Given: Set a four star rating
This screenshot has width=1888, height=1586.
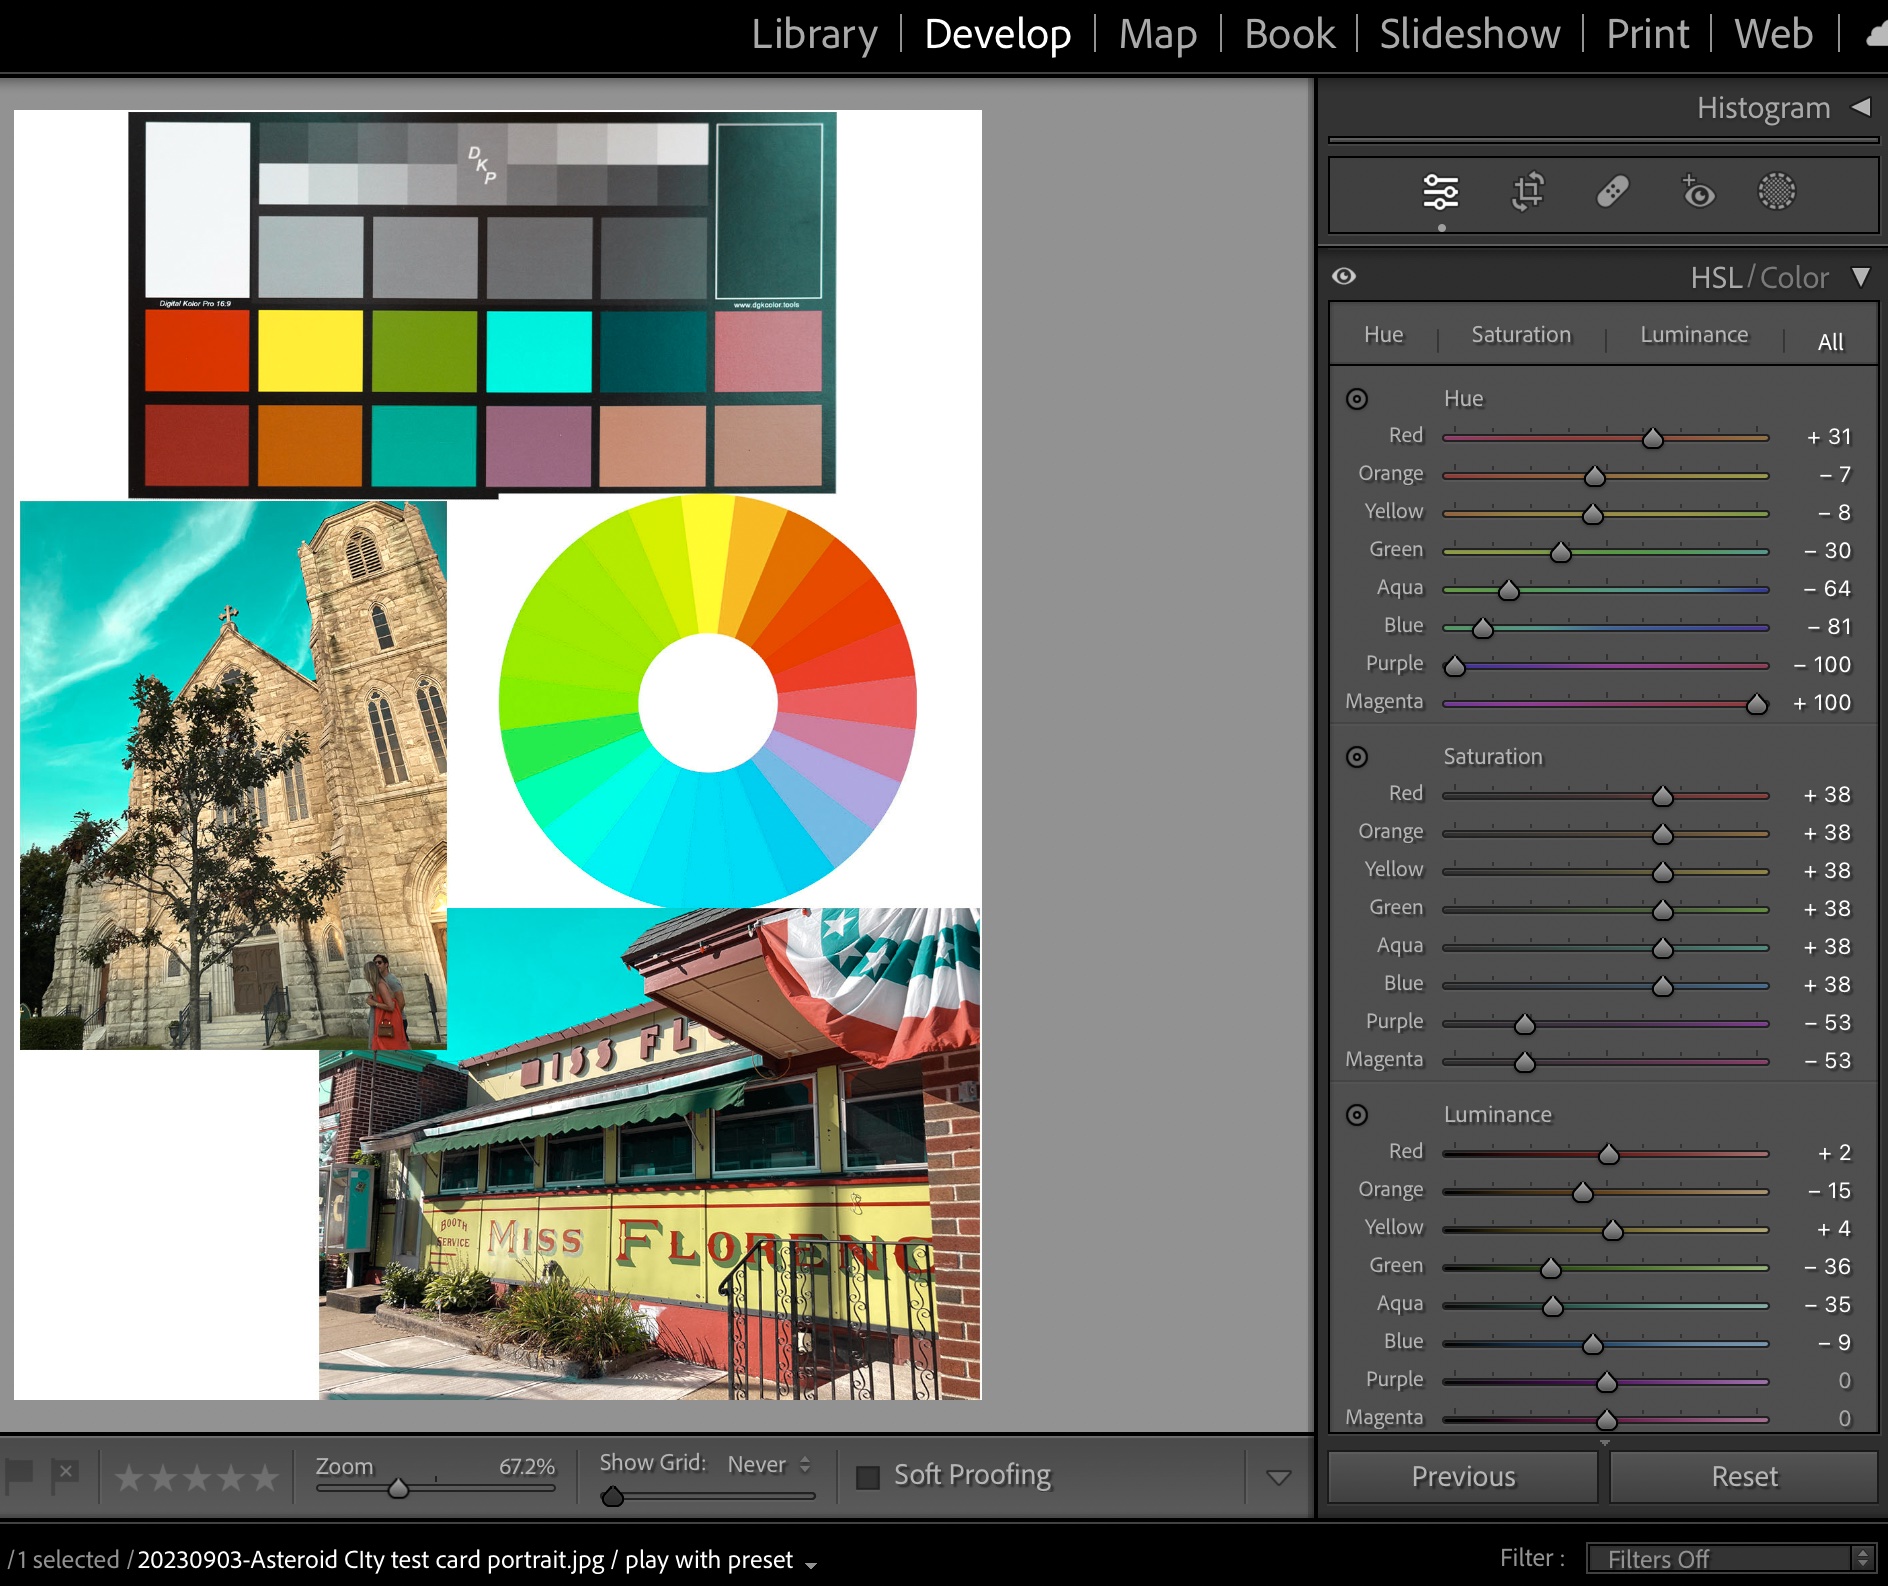Looking at the screenshot, I should [x=231, y=1477].
